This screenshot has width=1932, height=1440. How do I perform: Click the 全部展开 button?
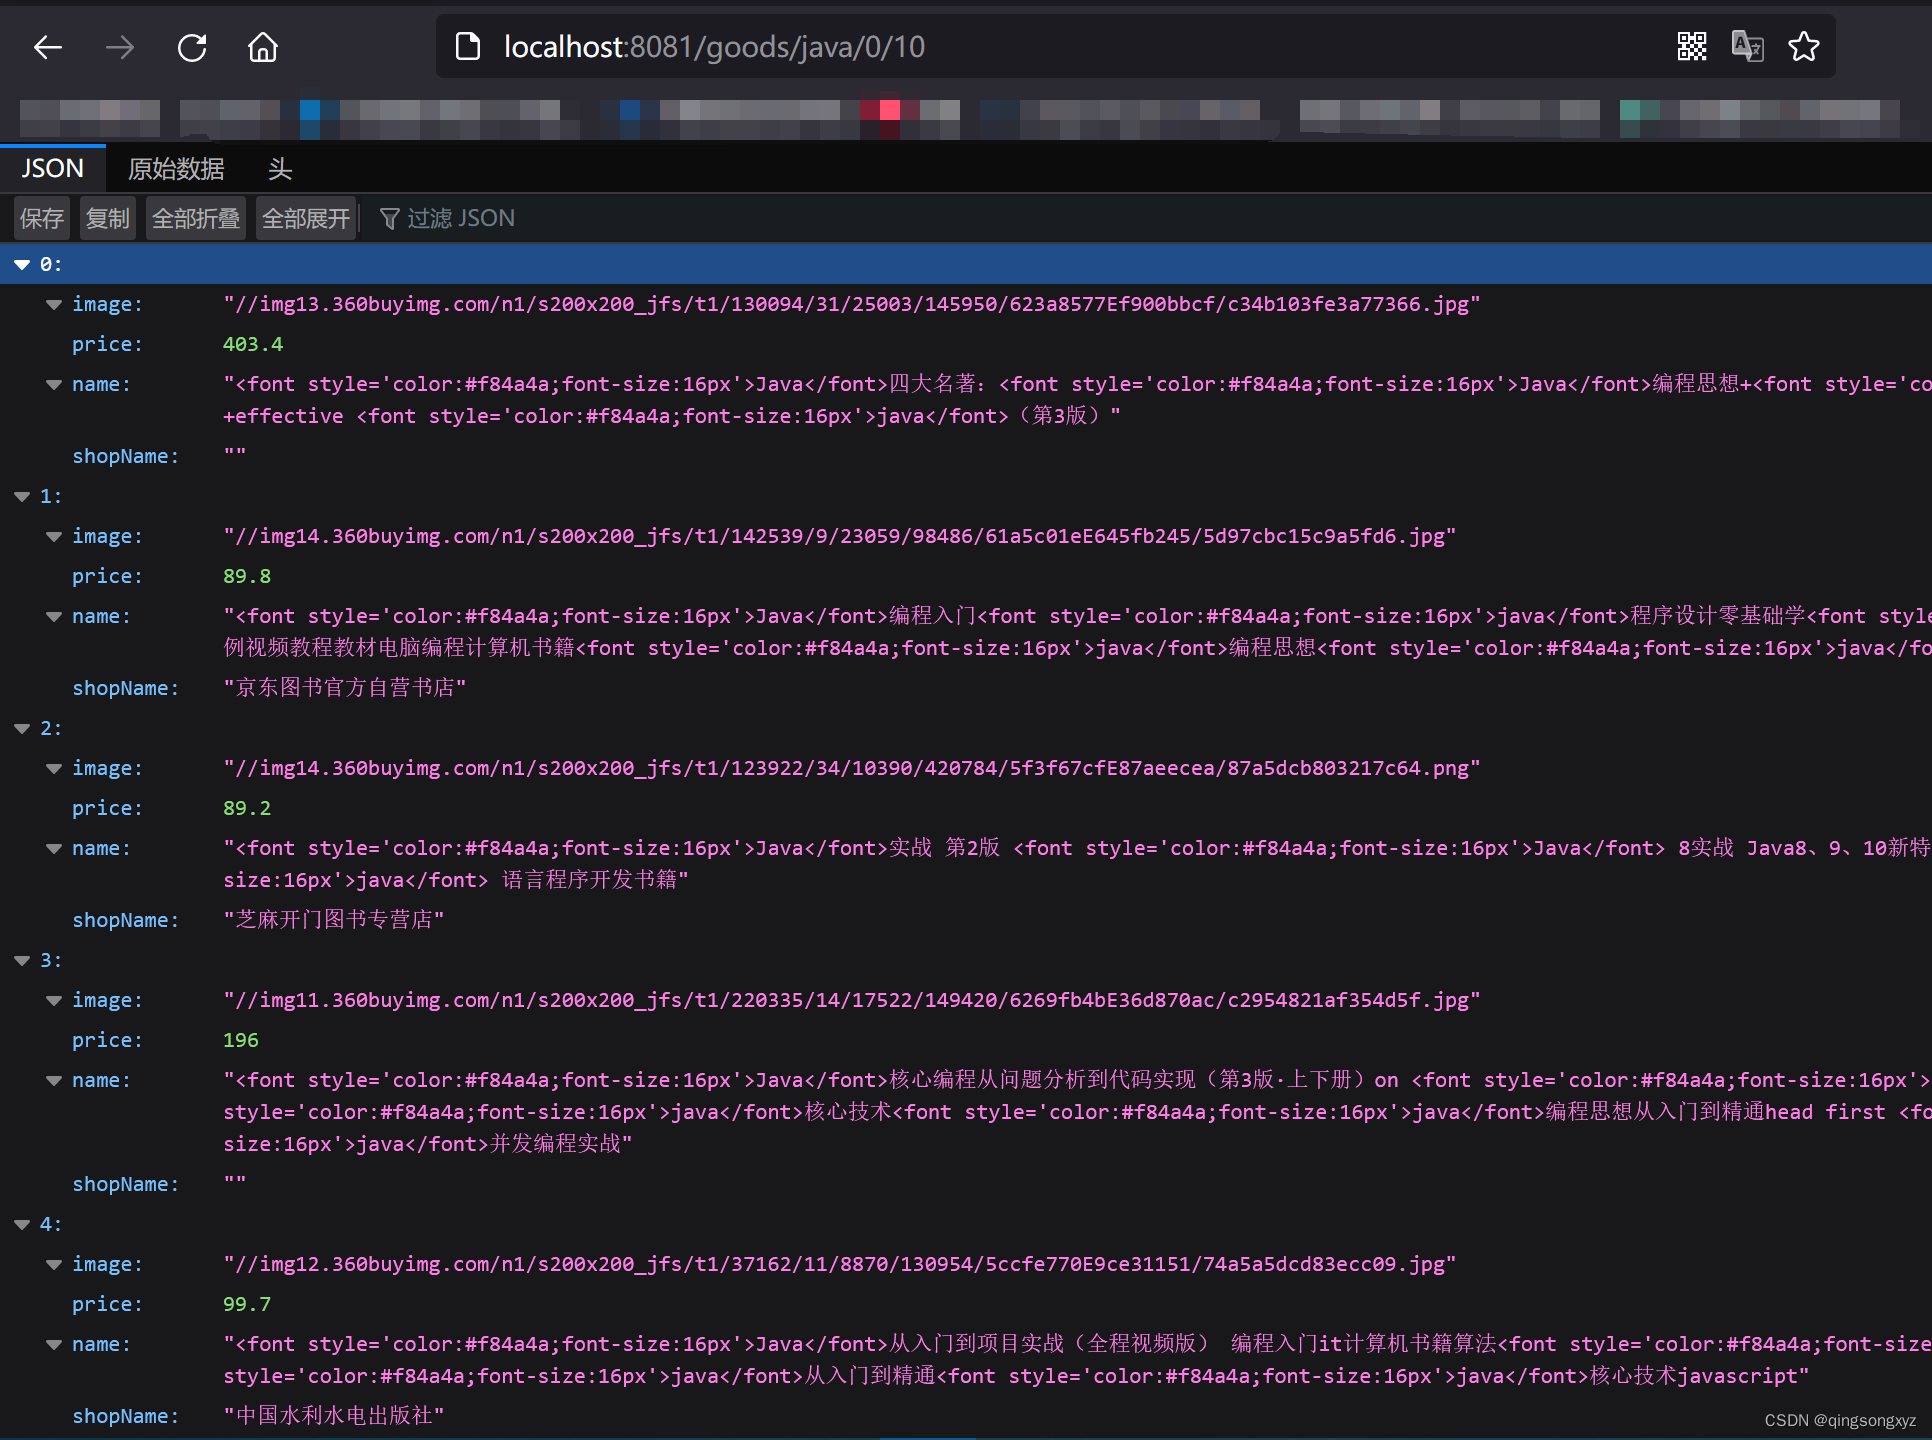306,218
